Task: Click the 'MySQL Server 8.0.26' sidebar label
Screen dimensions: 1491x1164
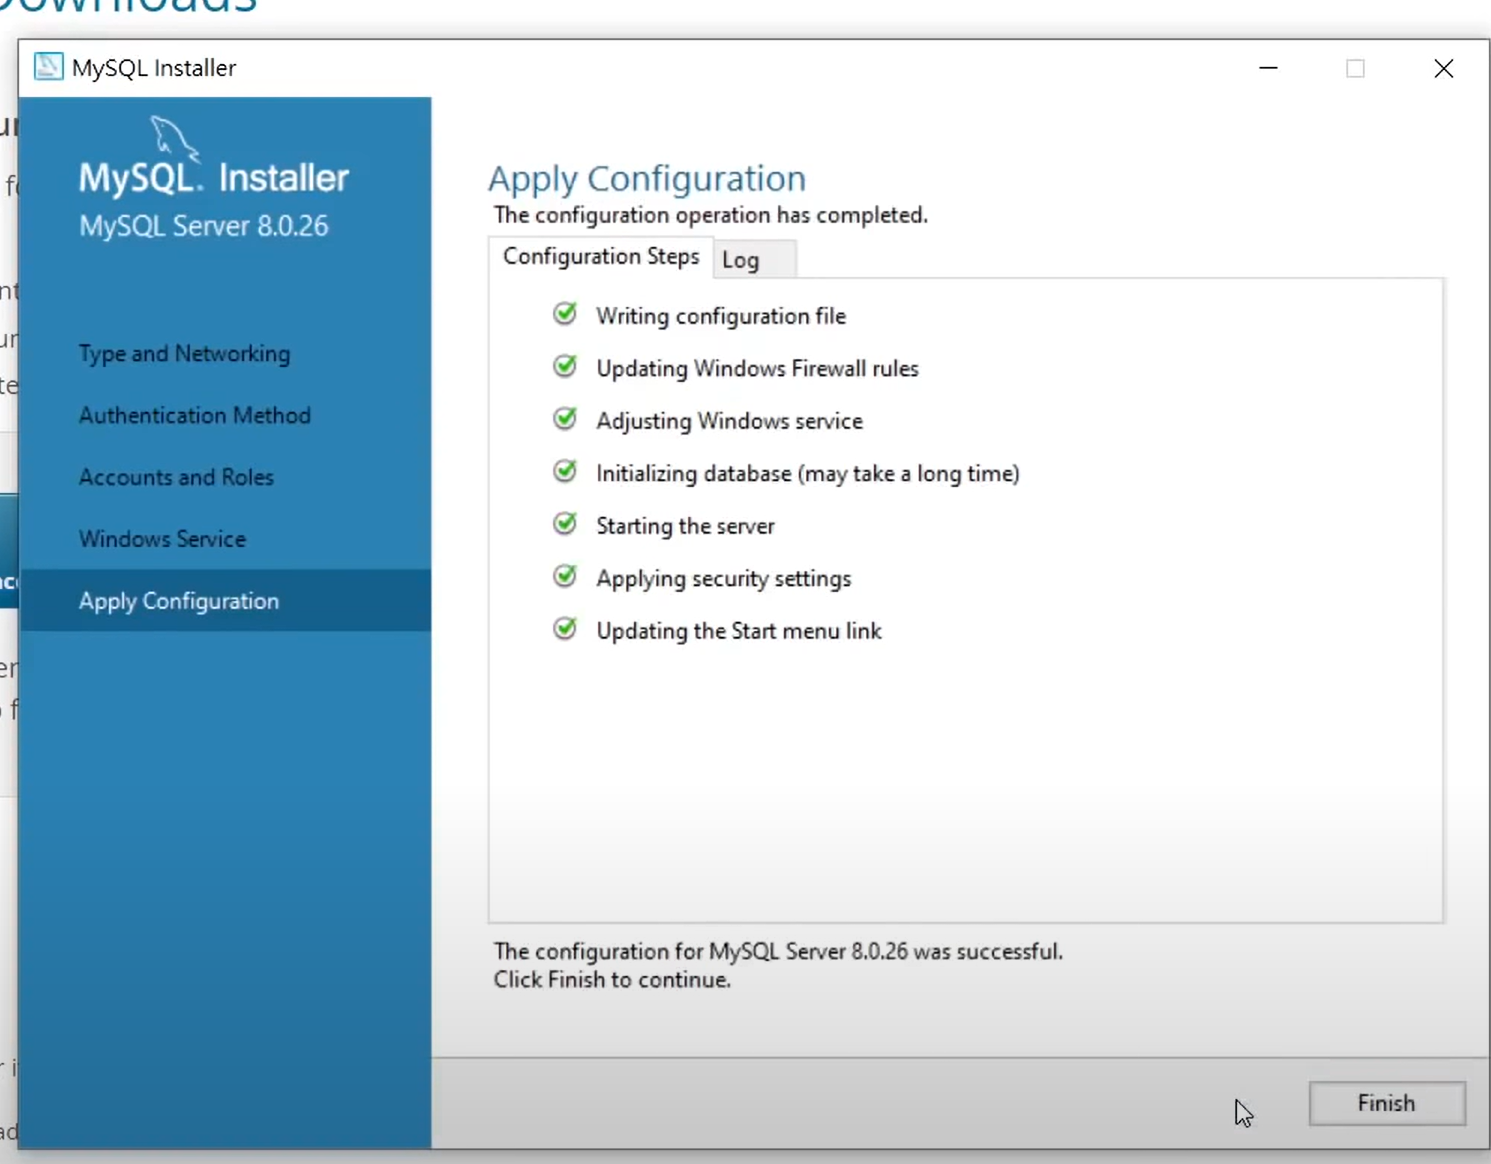Action: 204,226
